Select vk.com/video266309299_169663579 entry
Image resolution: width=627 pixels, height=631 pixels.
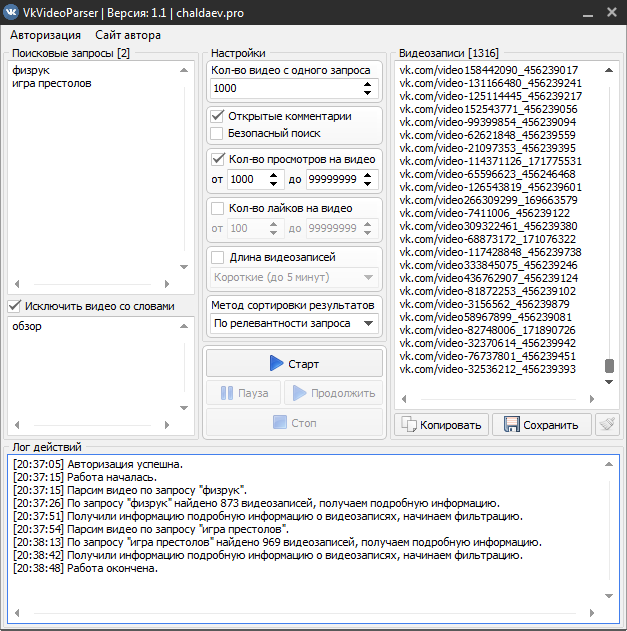(488, 200)
